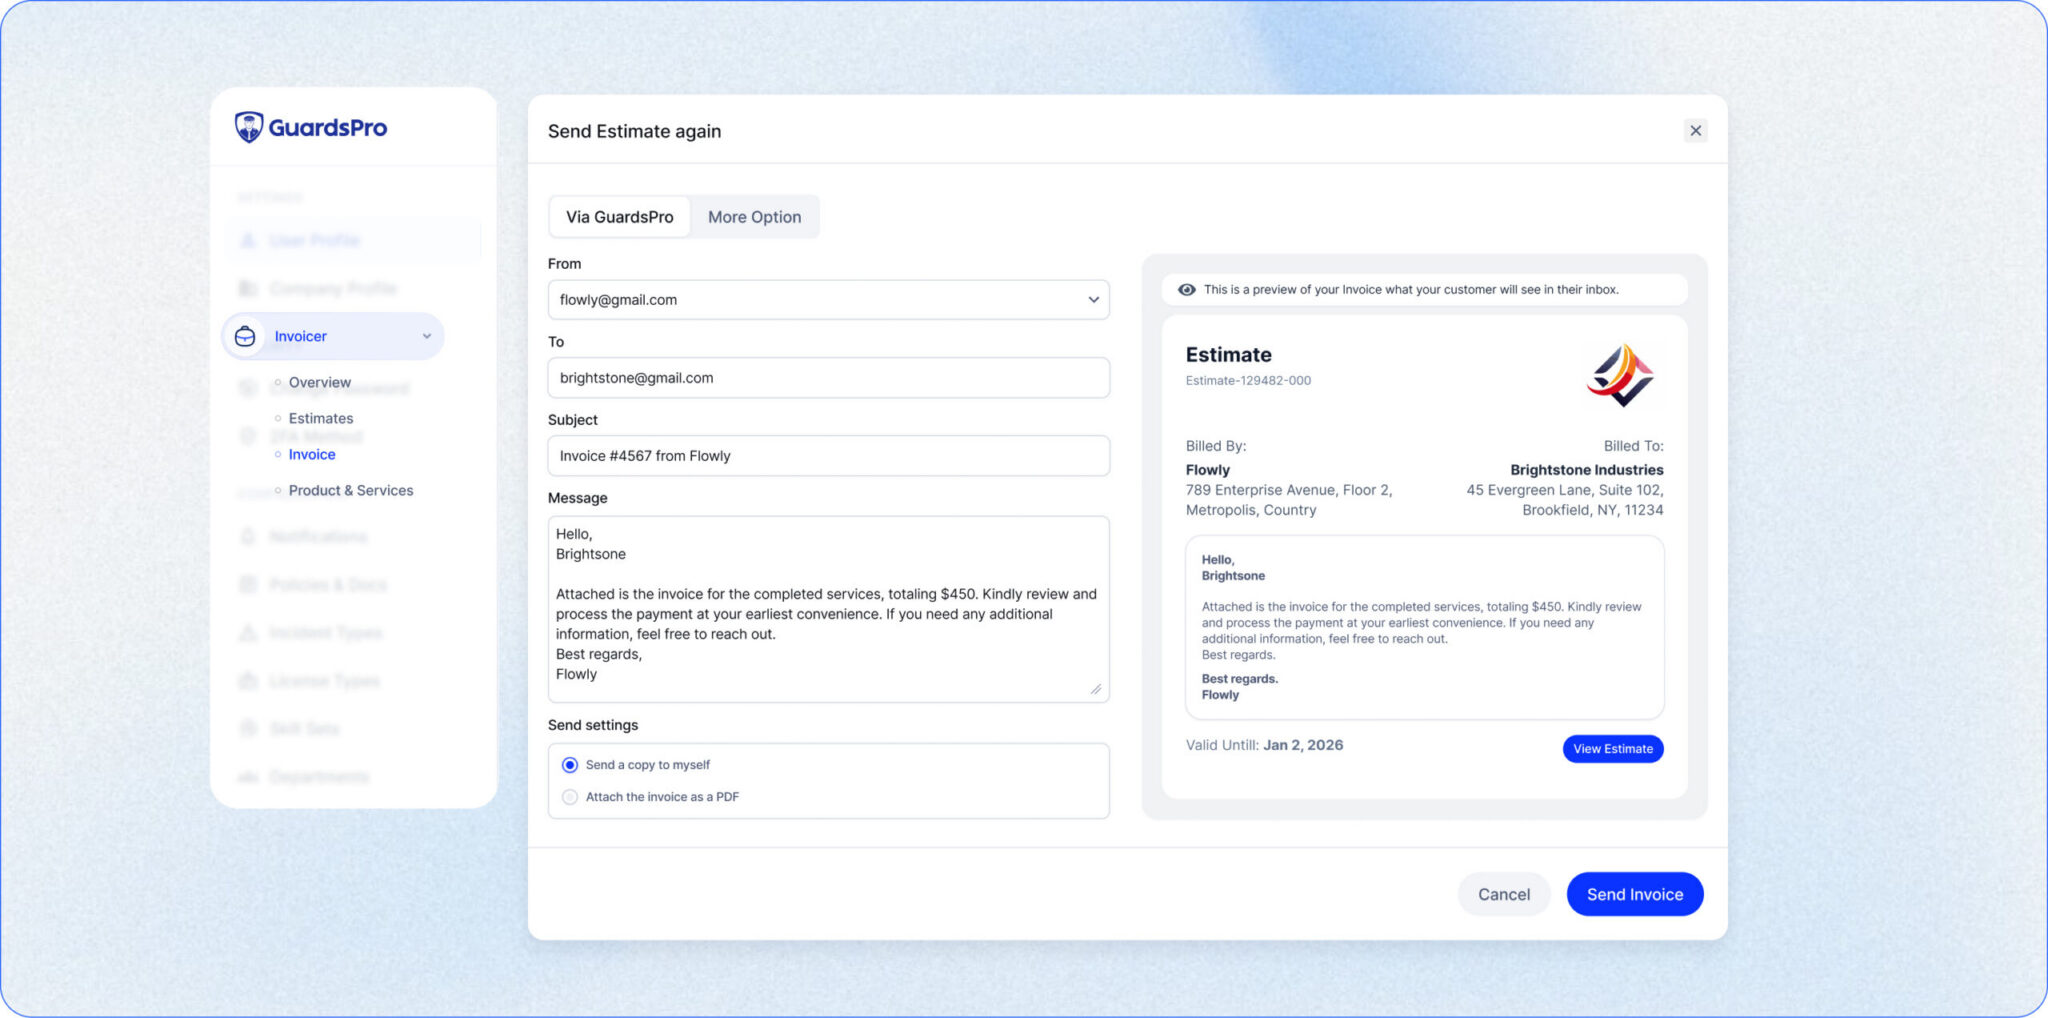Focus the Subject input field
Screen dimensions: 2048x1018
click(828, 456)
